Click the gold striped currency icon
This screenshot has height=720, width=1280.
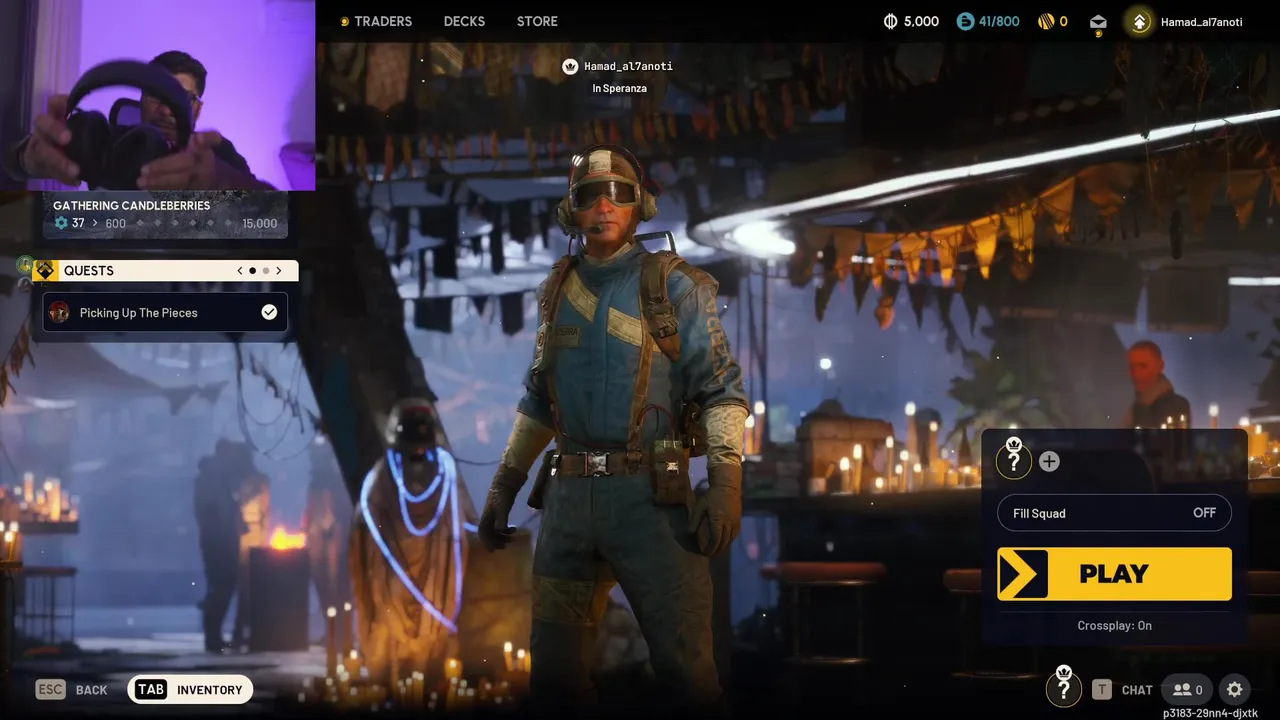point(1046,21)
